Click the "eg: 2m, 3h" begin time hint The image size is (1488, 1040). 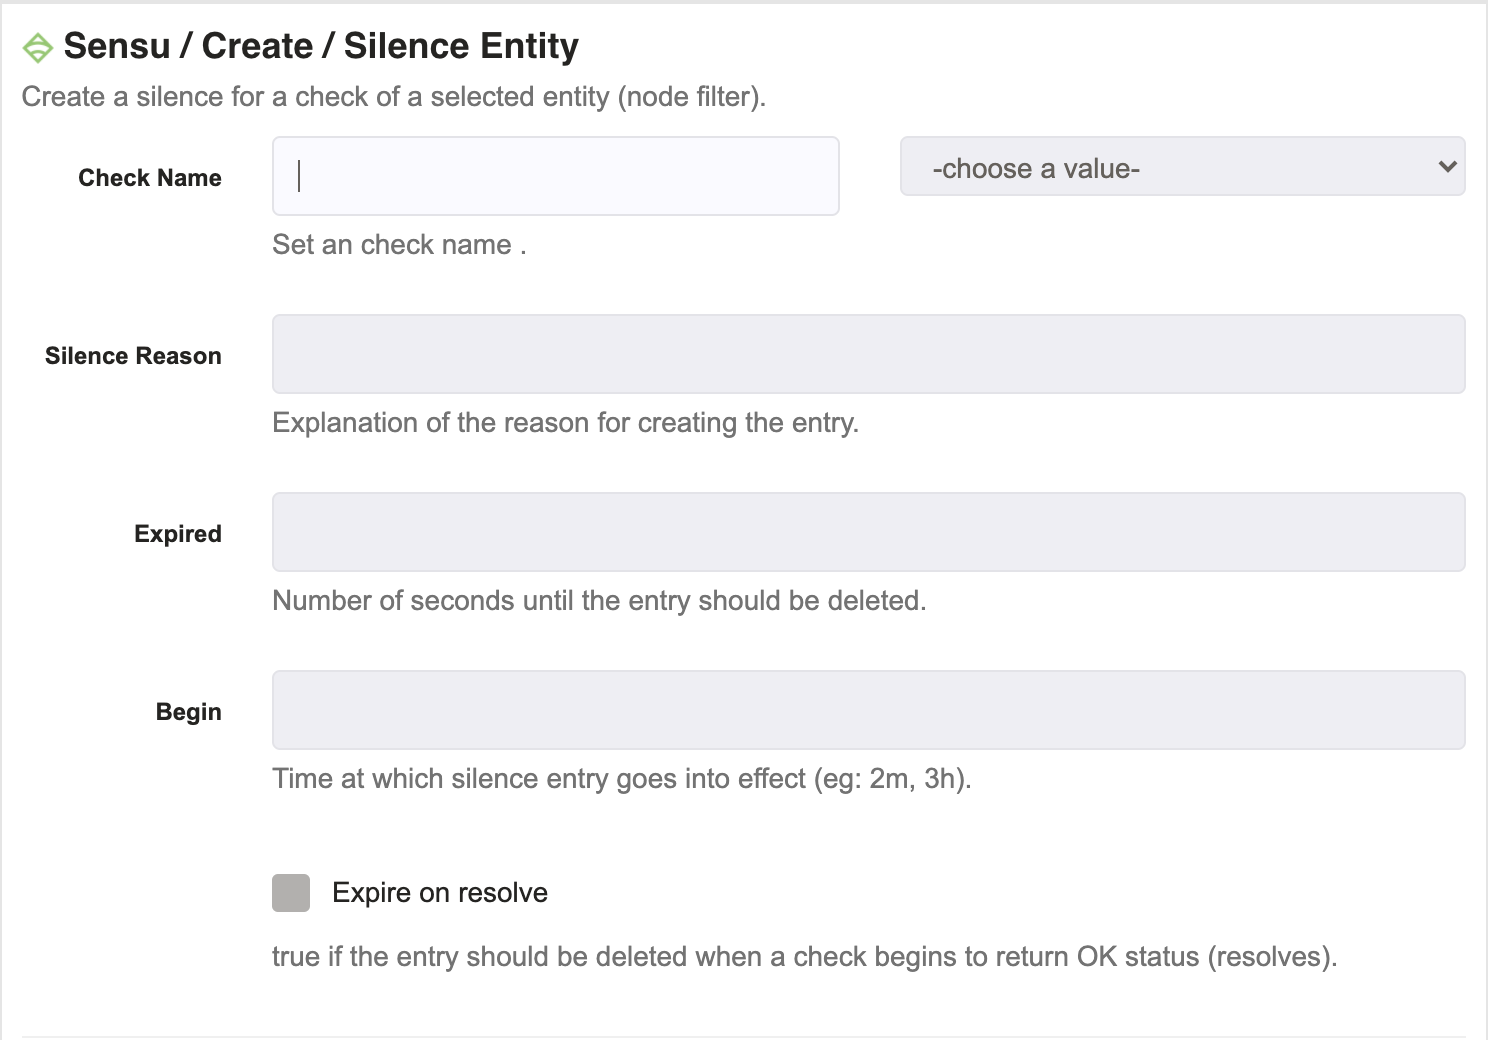[622, 779]
